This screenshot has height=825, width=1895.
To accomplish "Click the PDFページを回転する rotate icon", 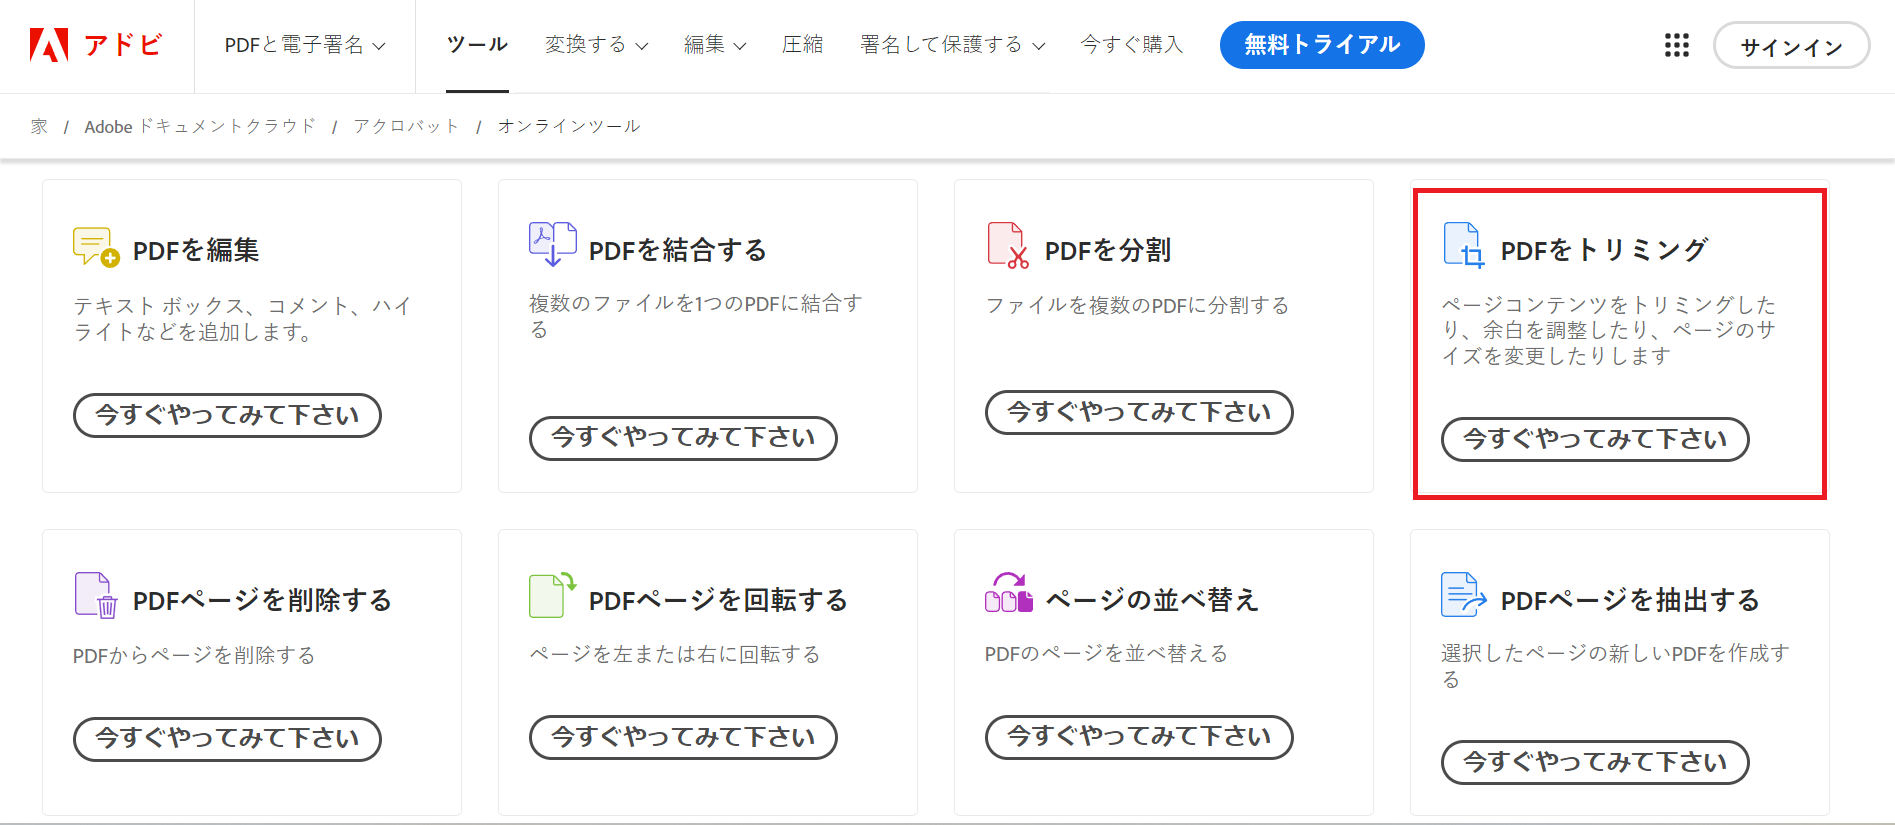I will coord(553,594).
